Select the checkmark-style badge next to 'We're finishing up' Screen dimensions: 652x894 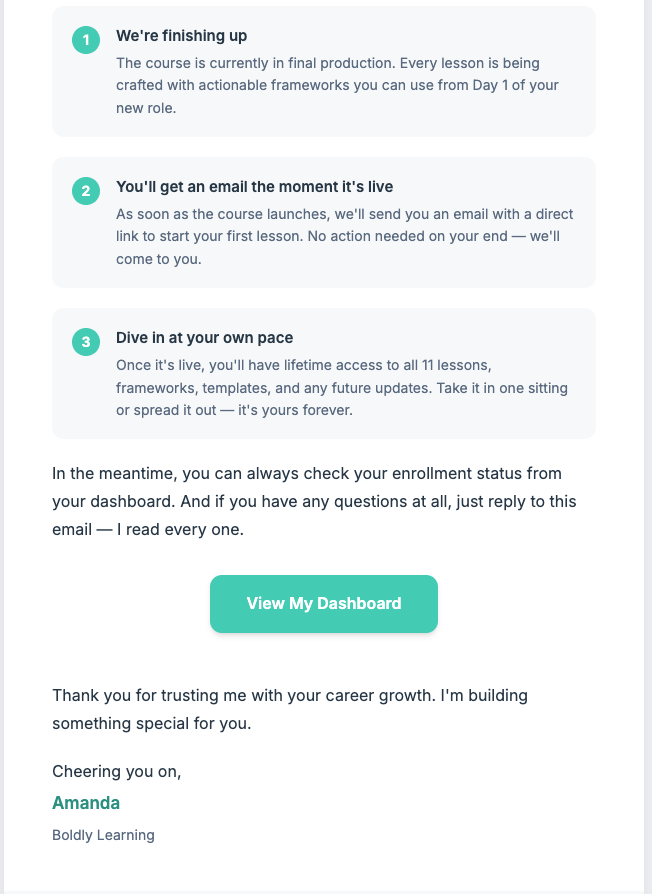point(85,41)
